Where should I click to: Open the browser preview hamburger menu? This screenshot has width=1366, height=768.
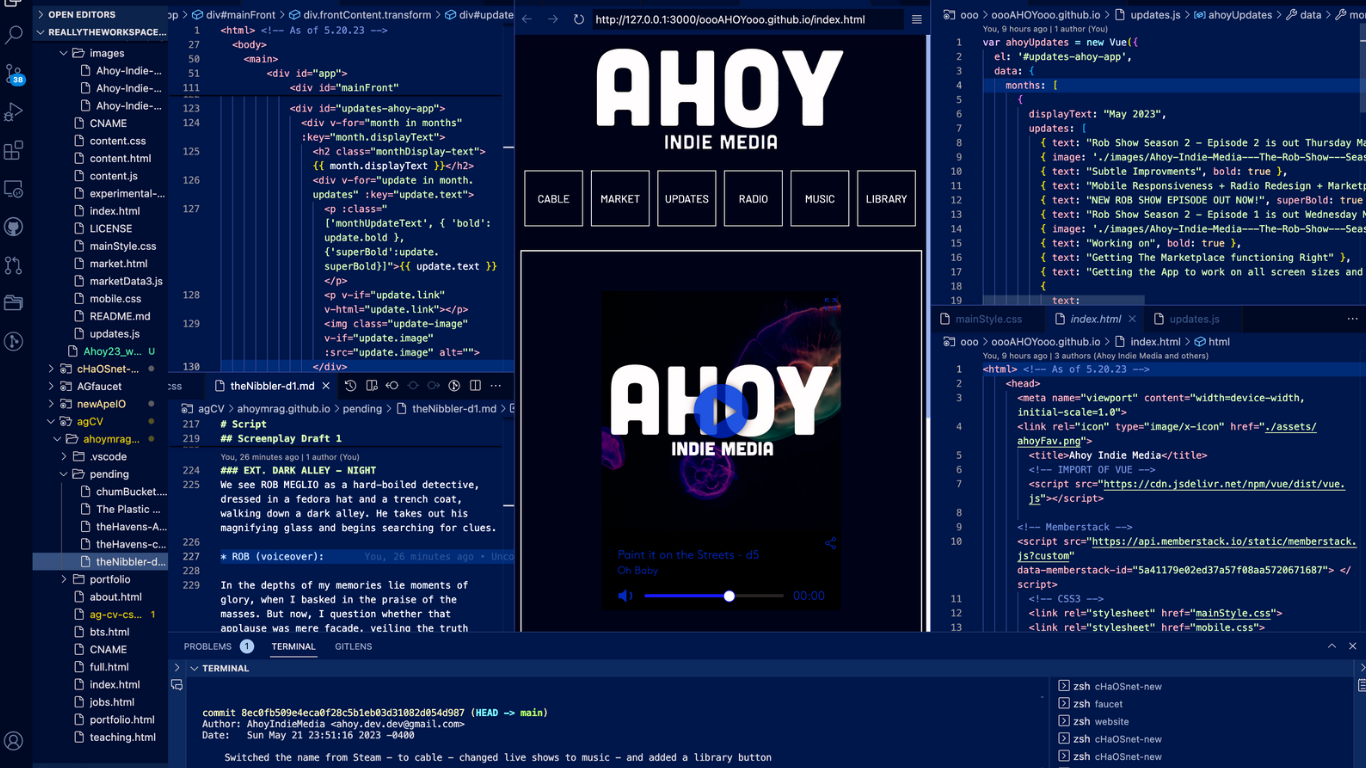916,19
